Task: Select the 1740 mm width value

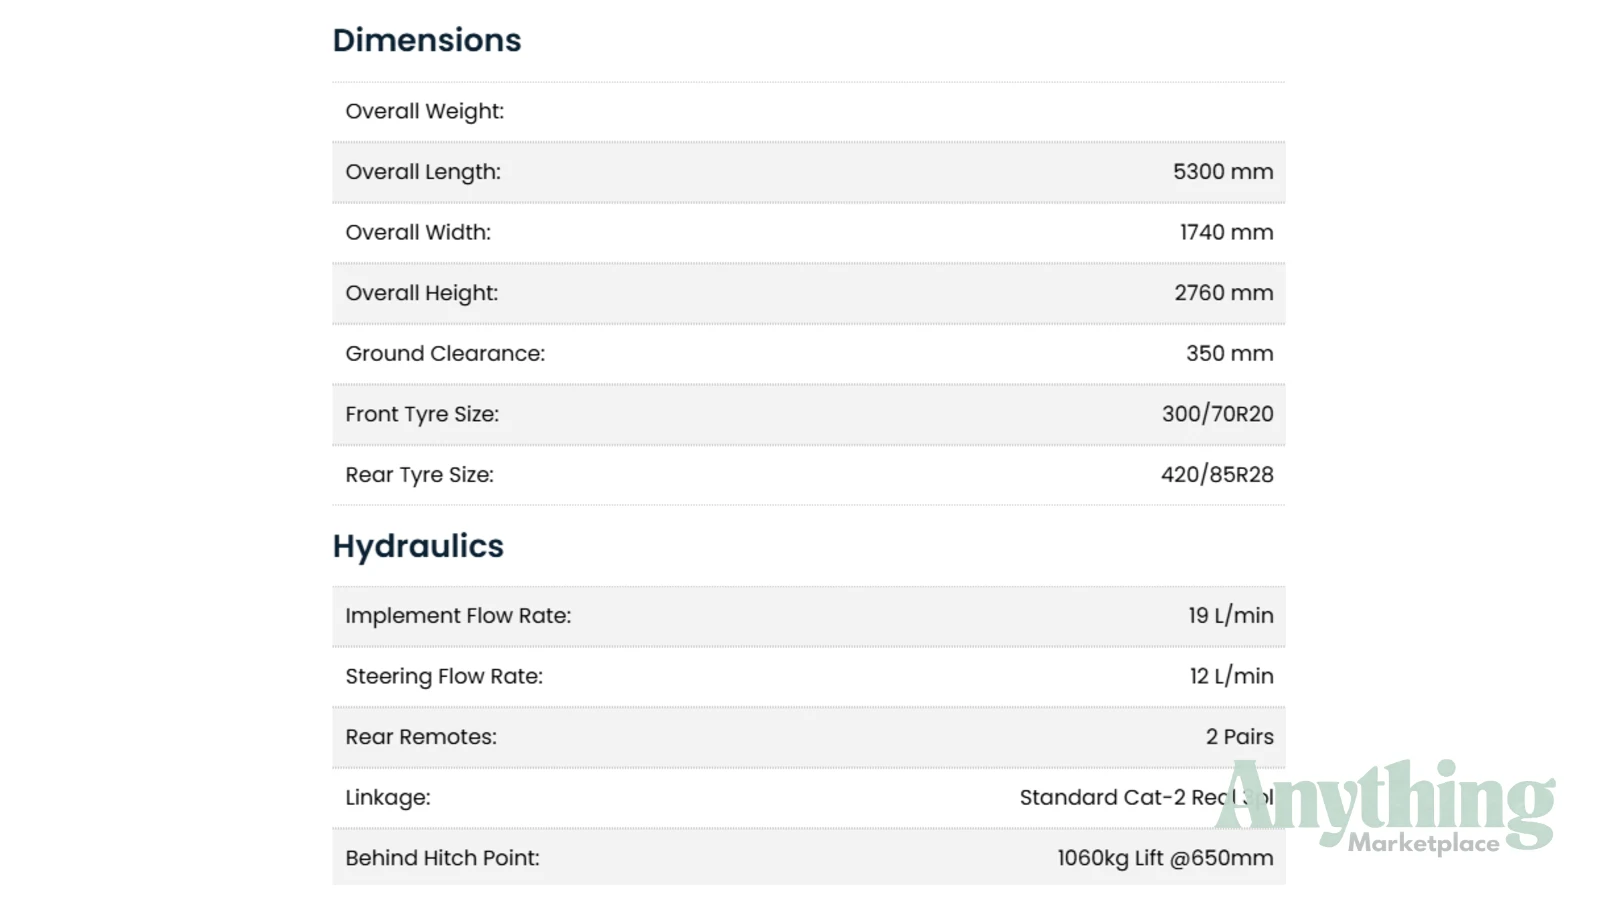Action: [x=1227, y=232]
